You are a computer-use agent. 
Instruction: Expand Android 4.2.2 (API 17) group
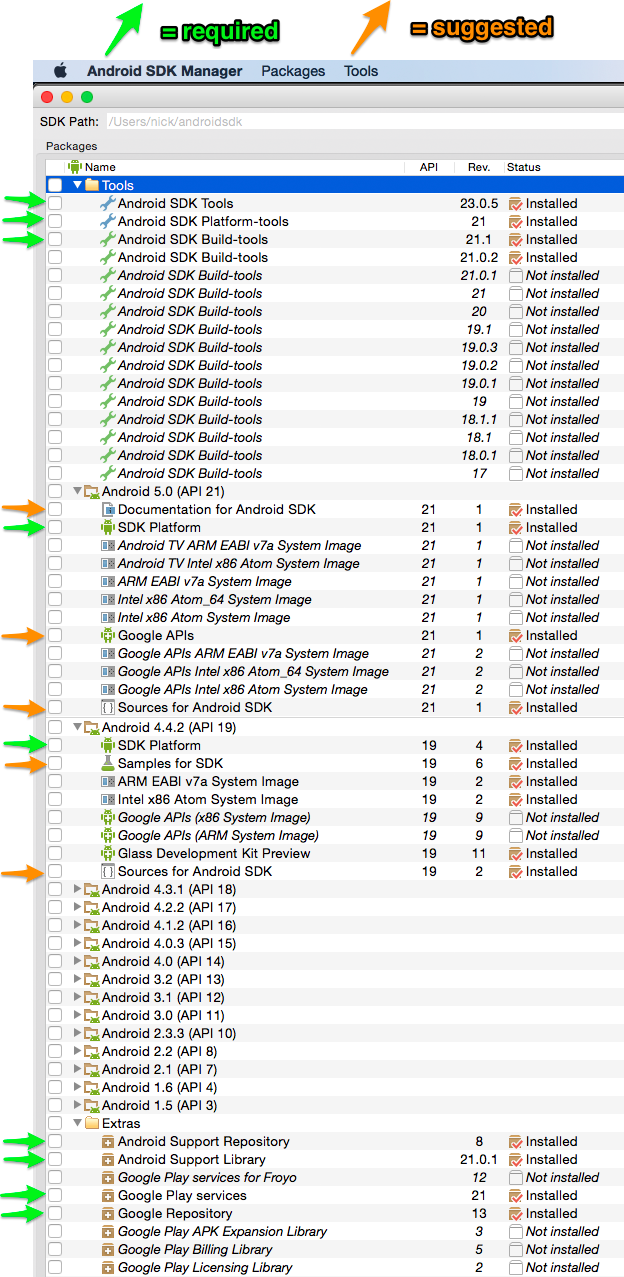77,907
